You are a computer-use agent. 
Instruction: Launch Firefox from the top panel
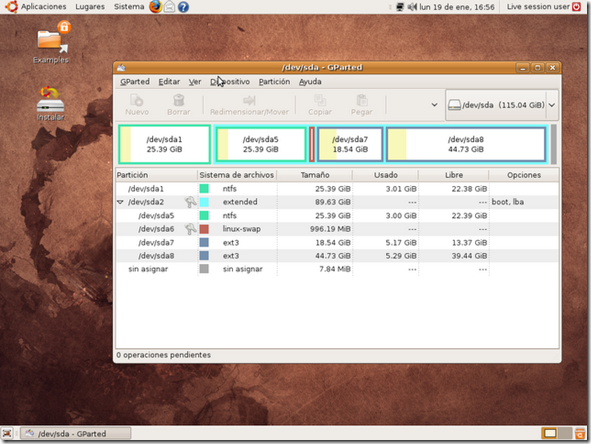(155, 7)
